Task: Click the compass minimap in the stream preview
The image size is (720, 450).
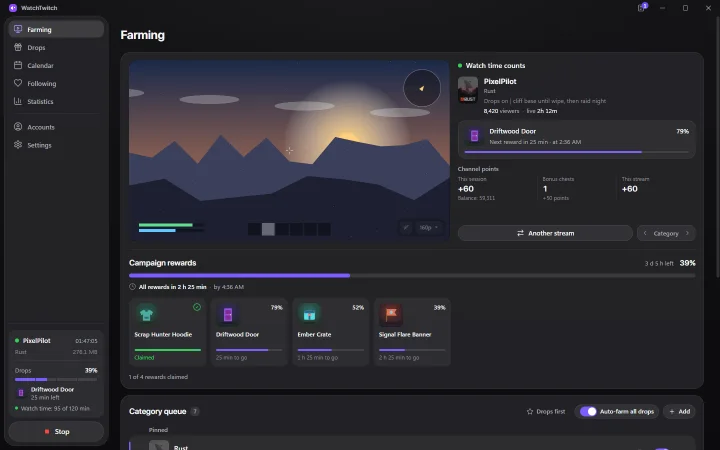Action: click(x=422, y=88)
